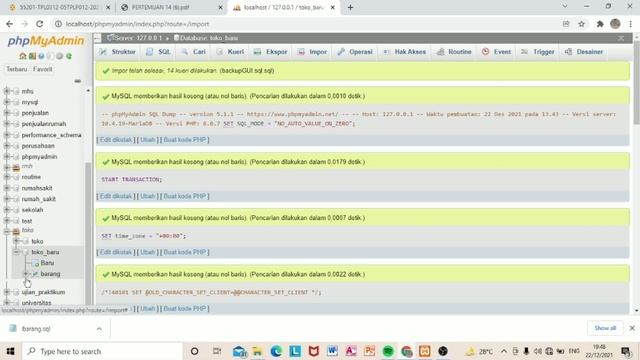The image size is (640, 360).
Task: Open PowerPoint from the taskbar
Action: pyautogui.click(x=369, y=351)
